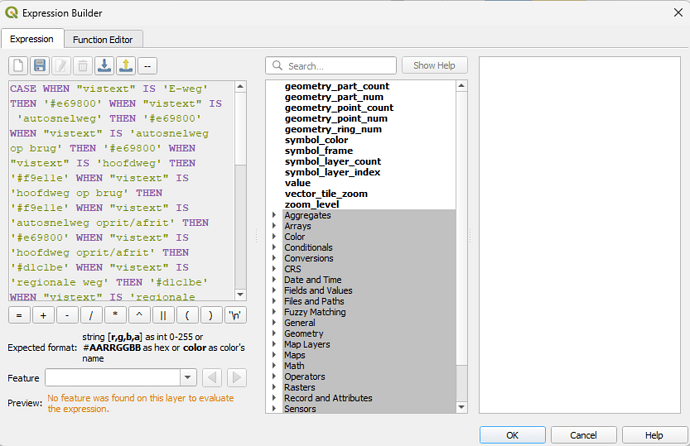Select the Rasters group
Image resolution: width=690 pixels, height=446 pixels.
point(300,388)
